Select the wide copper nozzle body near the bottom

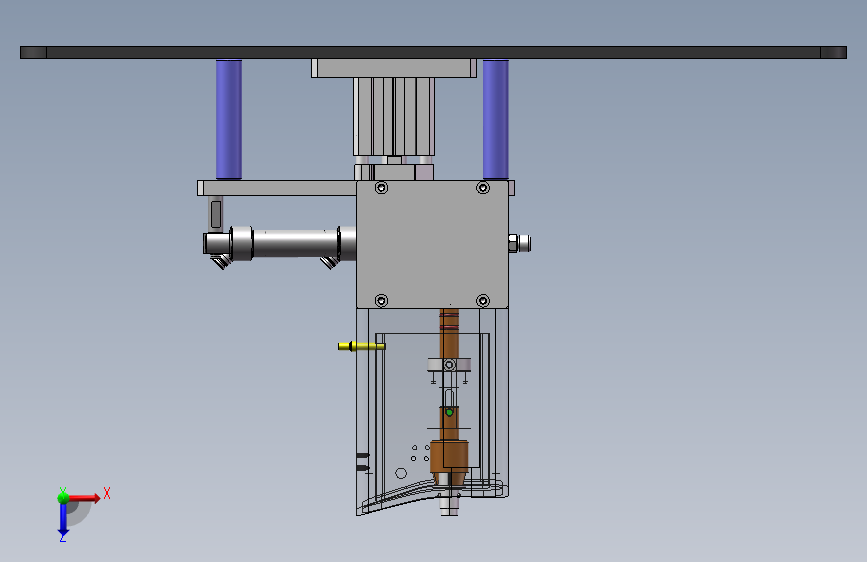click(449, 456)
